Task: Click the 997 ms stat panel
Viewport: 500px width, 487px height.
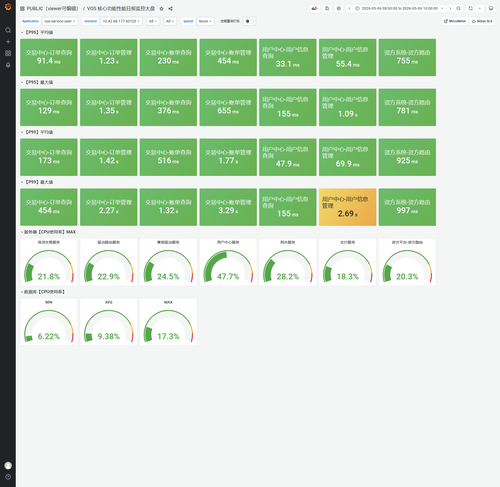Action: (x=407, y=207)
